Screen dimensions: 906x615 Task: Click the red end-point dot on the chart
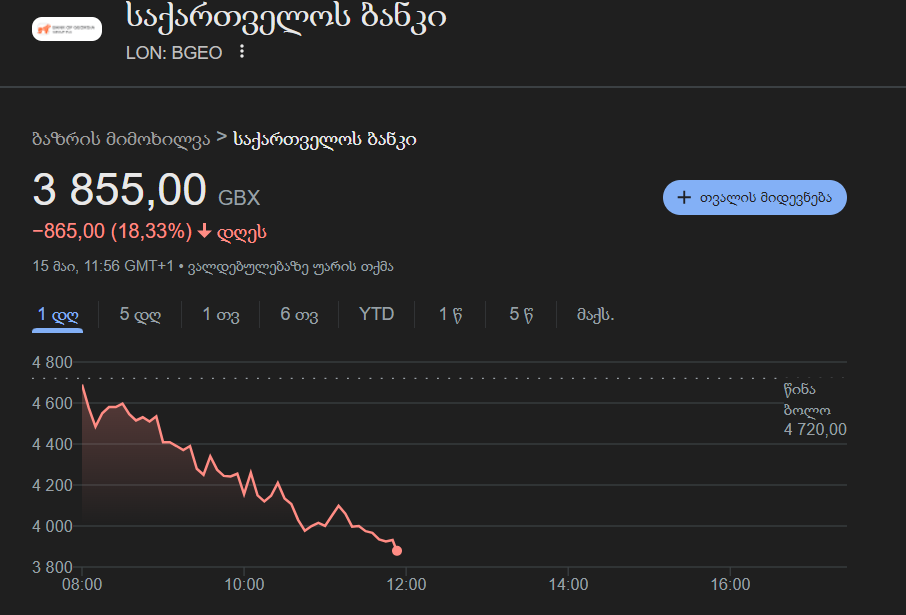(397, 551)
